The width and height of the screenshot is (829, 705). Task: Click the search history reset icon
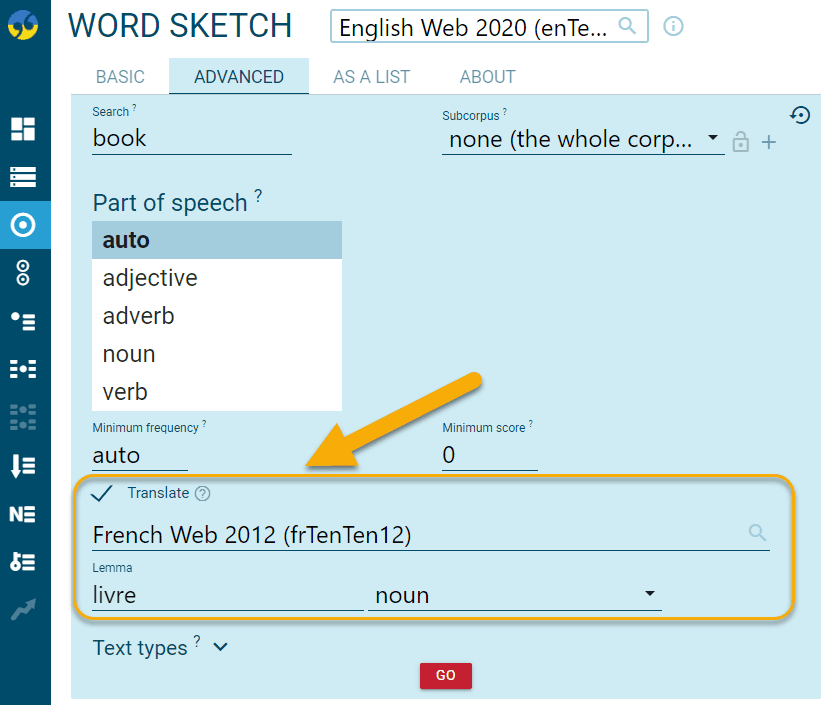pos(799,116)
